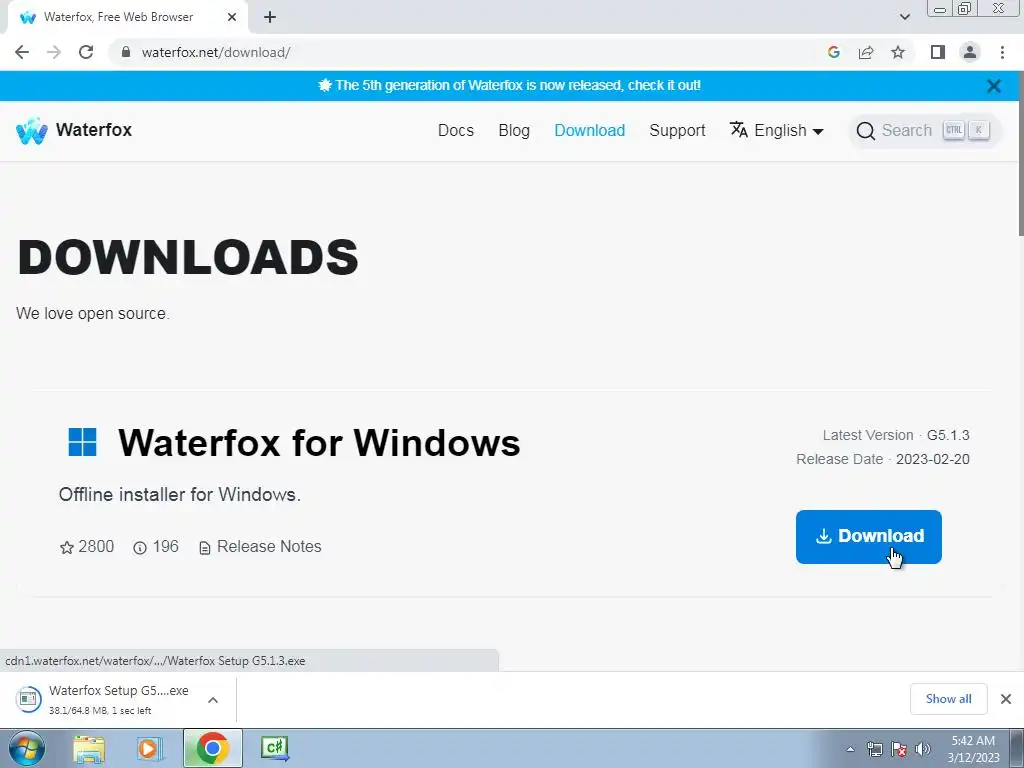Click the Windows logo next to heading
Screen dimensions: 1024x768
[x=82, y=442]
